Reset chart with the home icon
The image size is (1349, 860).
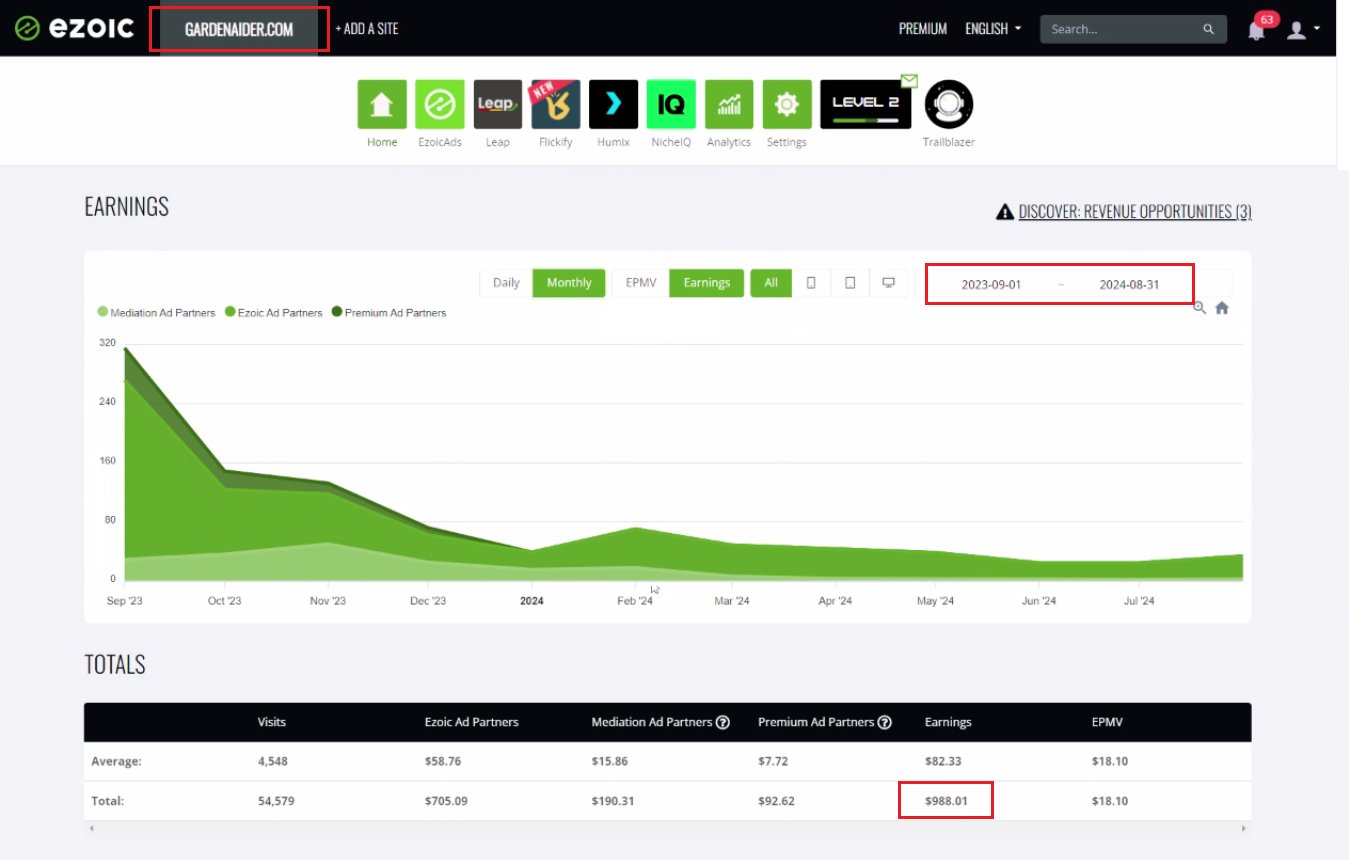[x=1222, y=308]
